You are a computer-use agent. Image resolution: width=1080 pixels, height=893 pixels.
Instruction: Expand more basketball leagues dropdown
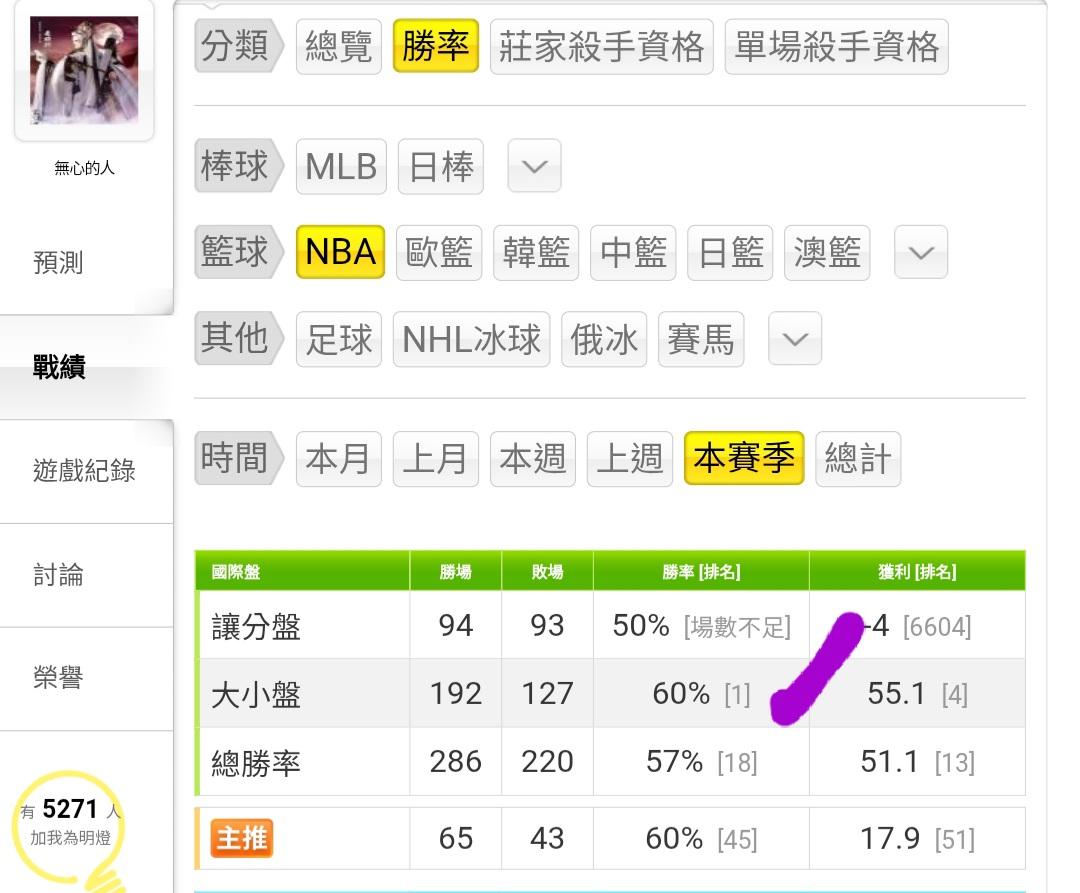(921, 252)
